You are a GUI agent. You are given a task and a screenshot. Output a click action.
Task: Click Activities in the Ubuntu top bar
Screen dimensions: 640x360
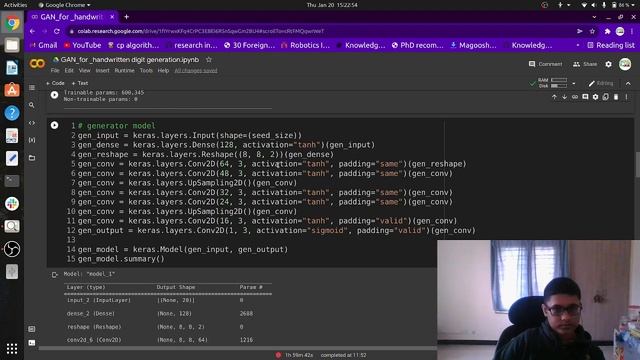click(15, 5)
